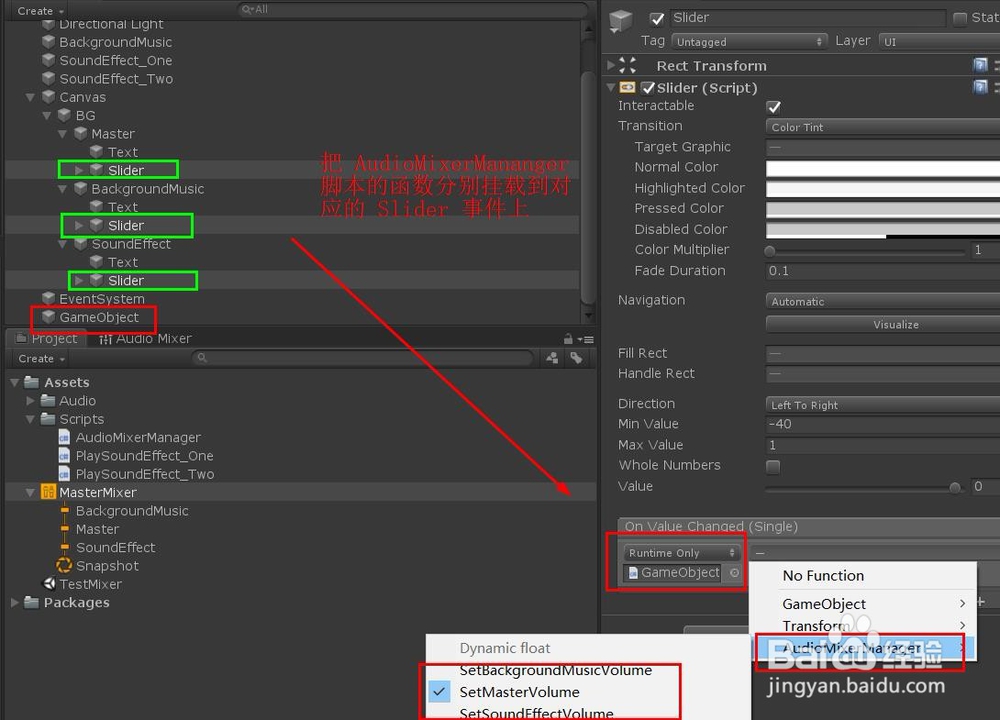The width and height of the screenshot is (1000, 720).
Task: Select the AudioMixerManager script icon
Action: (x=64, y=437)
